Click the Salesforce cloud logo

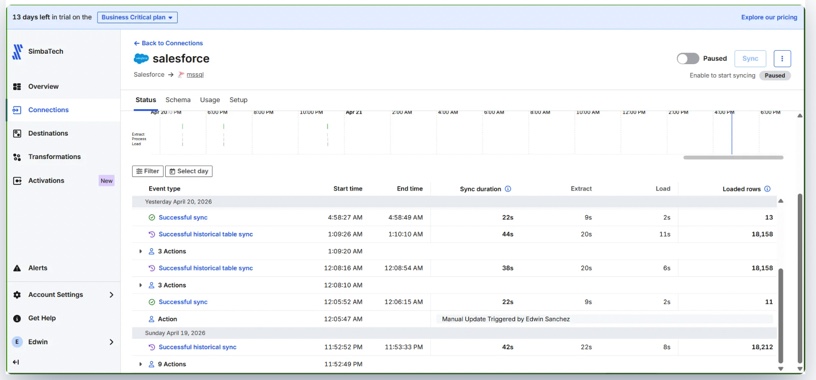coord(141,58)
